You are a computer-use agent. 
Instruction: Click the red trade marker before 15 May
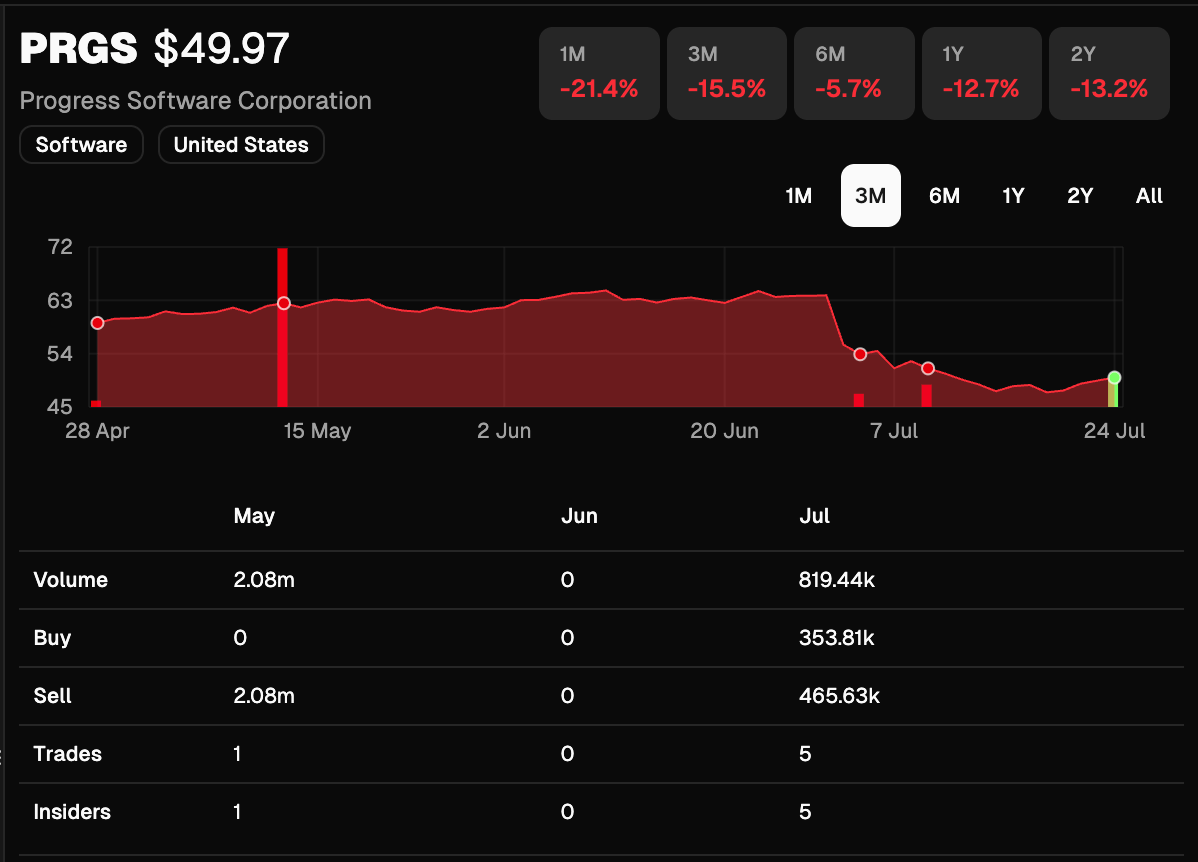coord(283,303)
